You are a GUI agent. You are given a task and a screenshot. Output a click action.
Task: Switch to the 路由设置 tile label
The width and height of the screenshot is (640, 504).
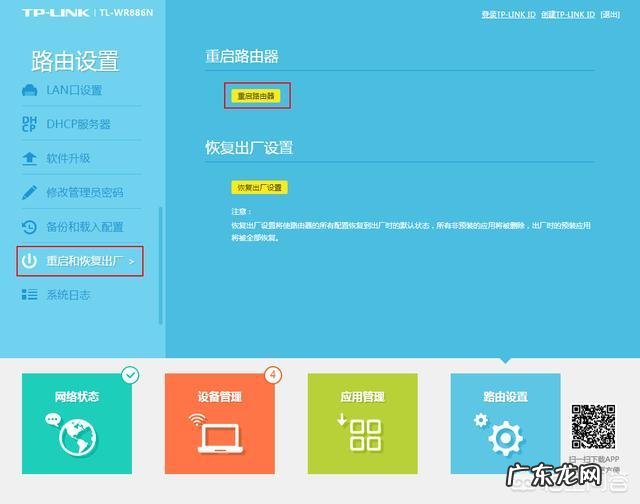coord(505,396)
